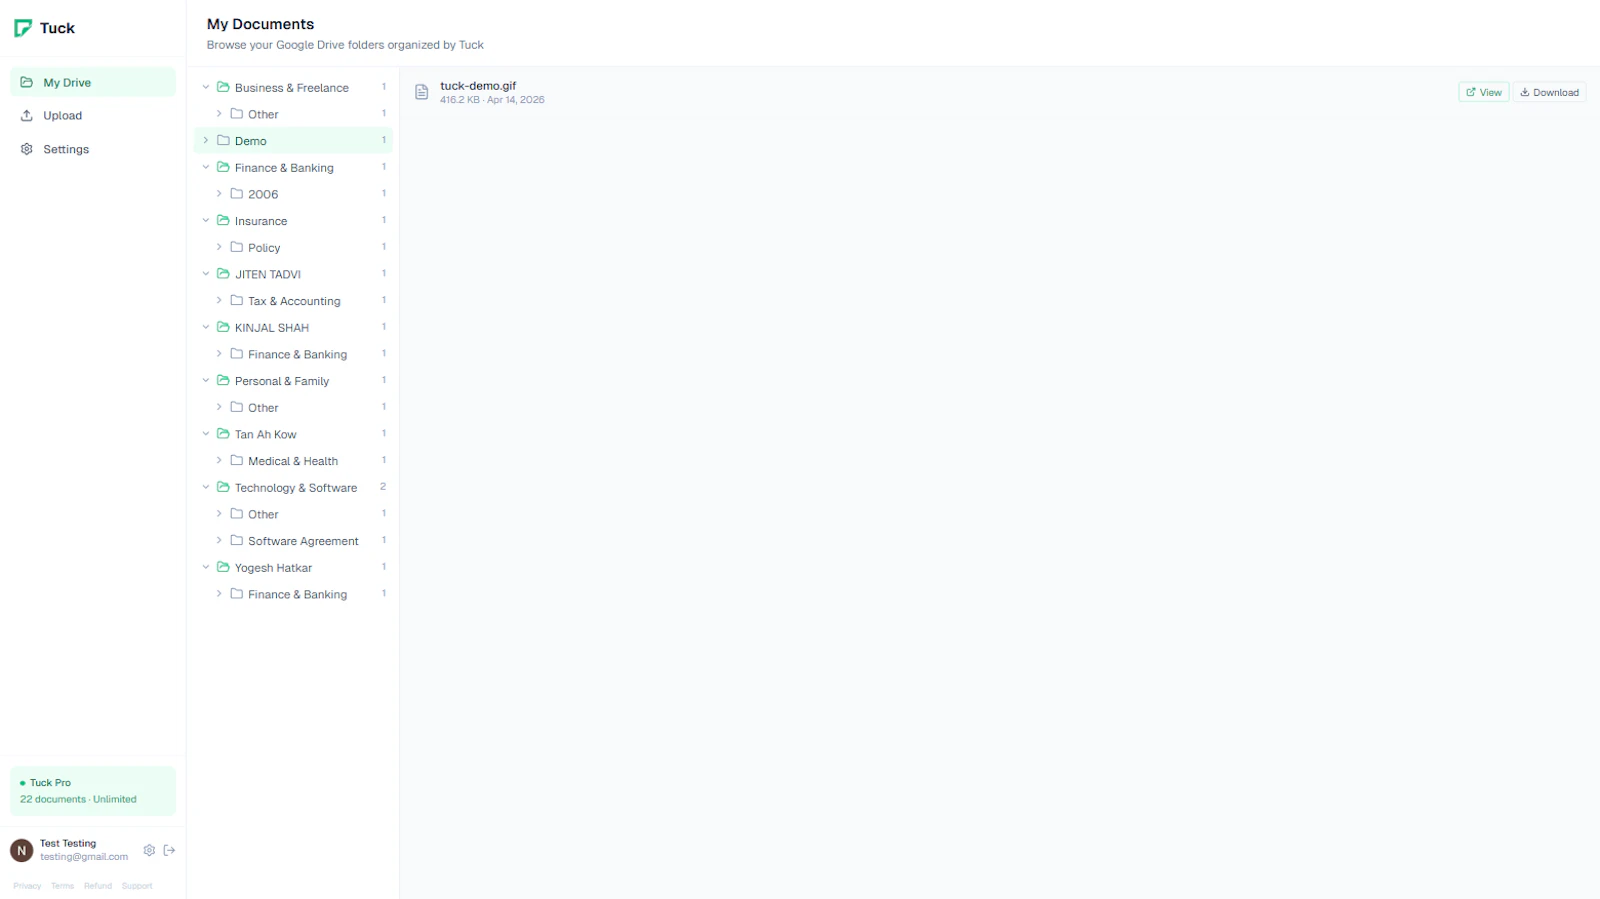The image size is (1600, 899).
Task: Collapse the Technology & Software folder
Action: coord(206,487)
